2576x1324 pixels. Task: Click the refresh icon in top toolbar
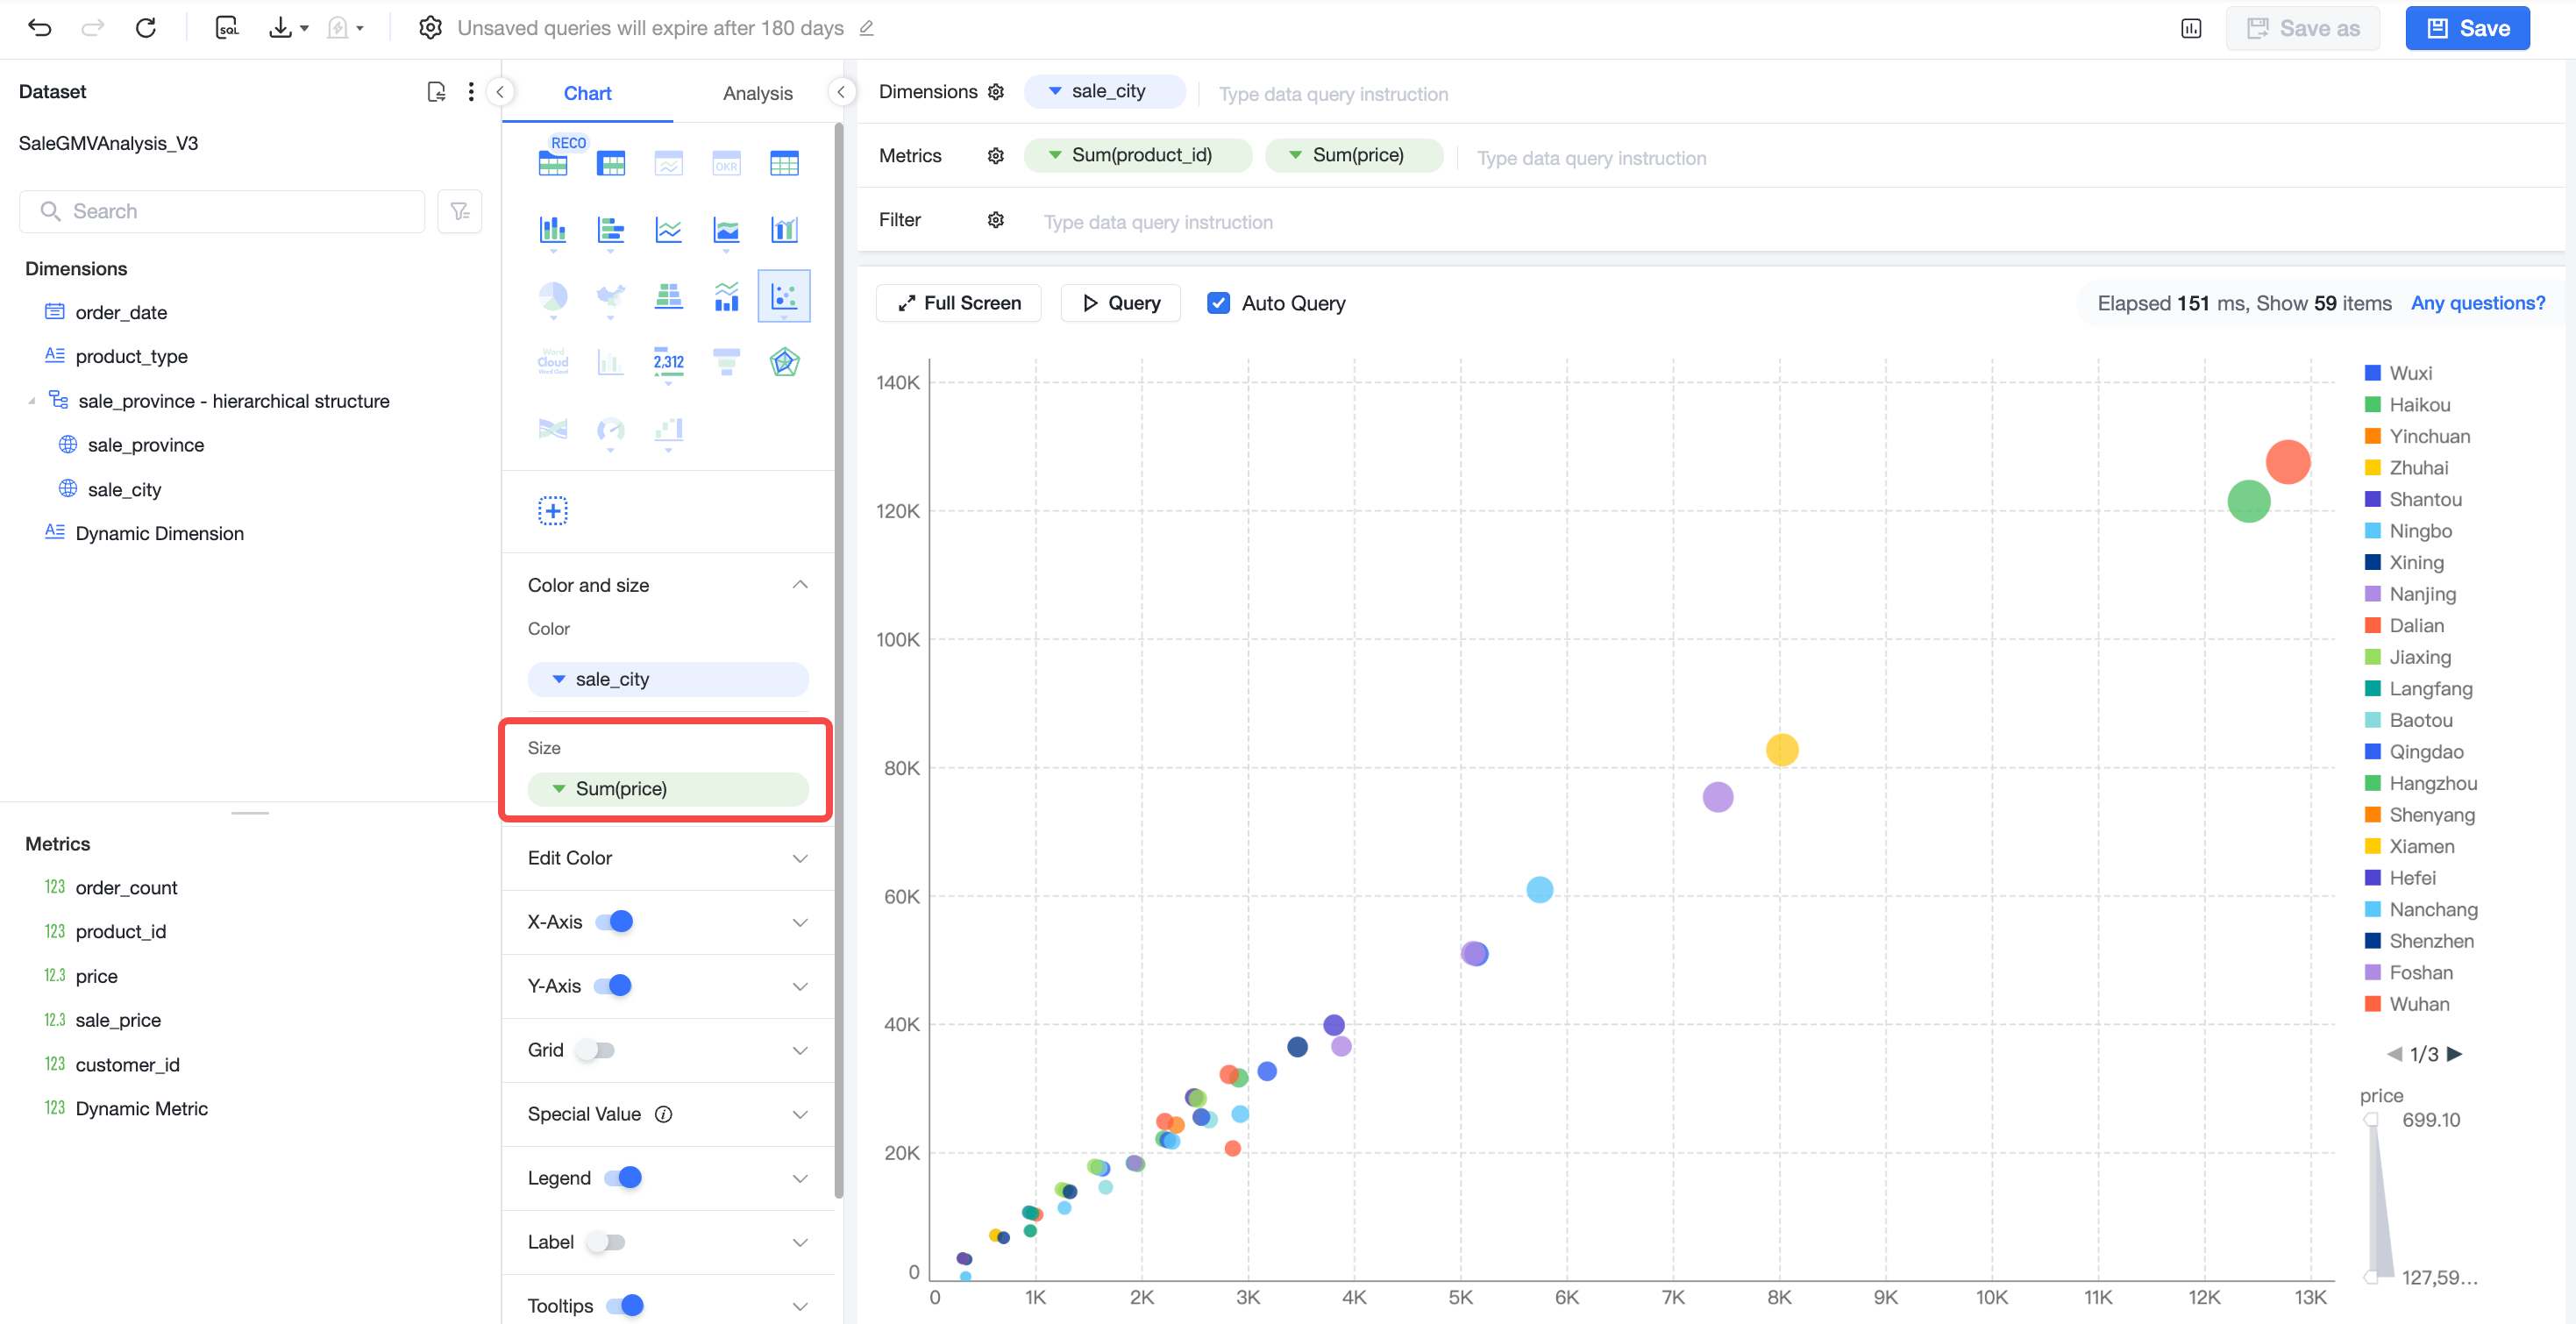click(x=146, y=28)
